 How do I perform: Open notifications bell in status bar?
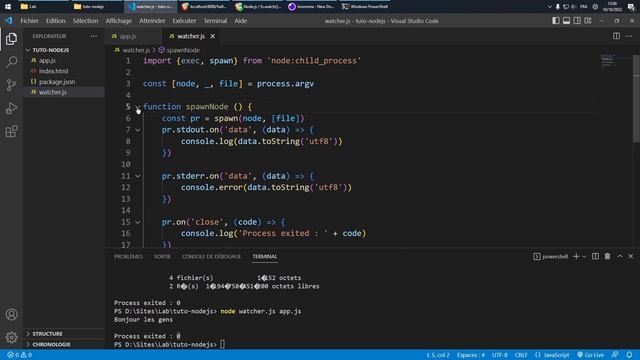[629, 355]
